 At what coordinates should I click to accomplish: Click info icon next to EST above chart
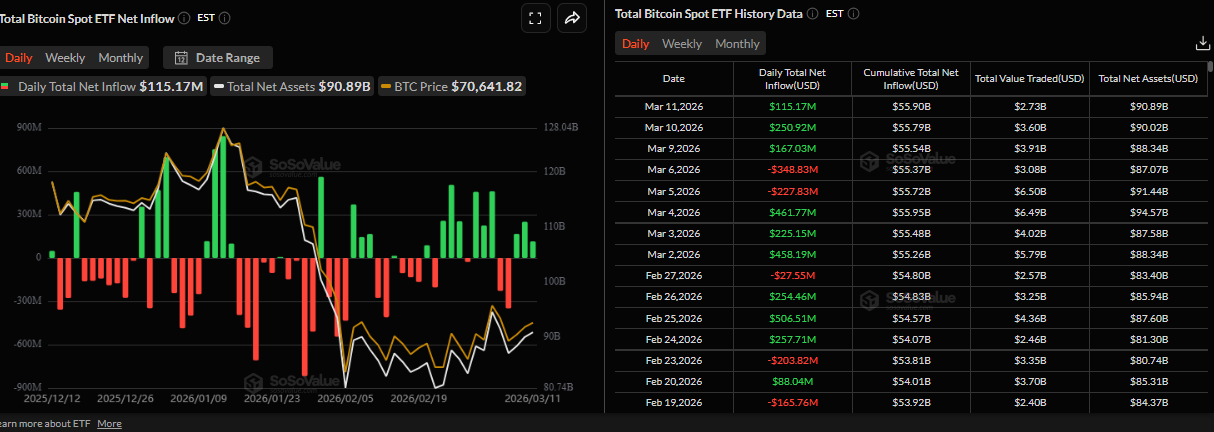(224, 18)
